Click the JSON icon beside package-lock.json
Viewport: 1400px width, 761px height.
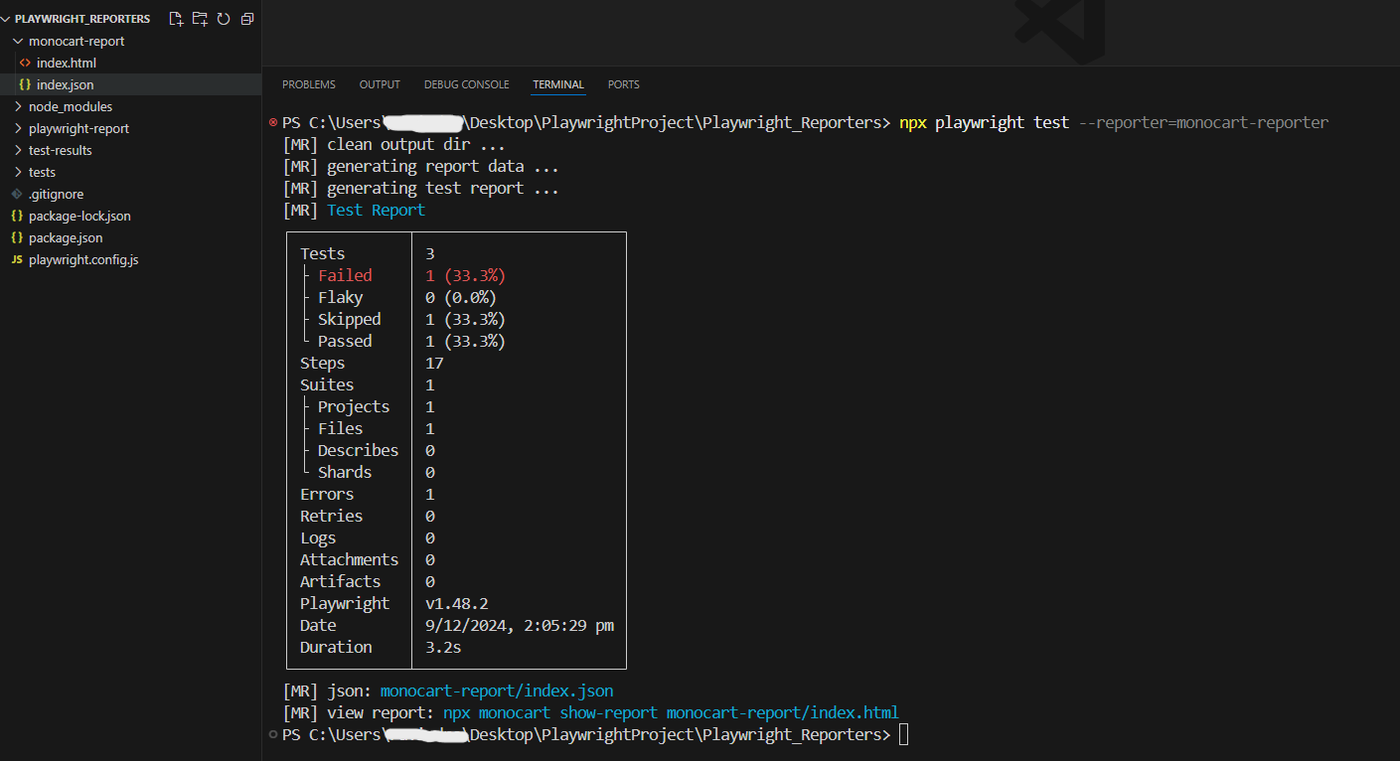[x=17, y=216]
